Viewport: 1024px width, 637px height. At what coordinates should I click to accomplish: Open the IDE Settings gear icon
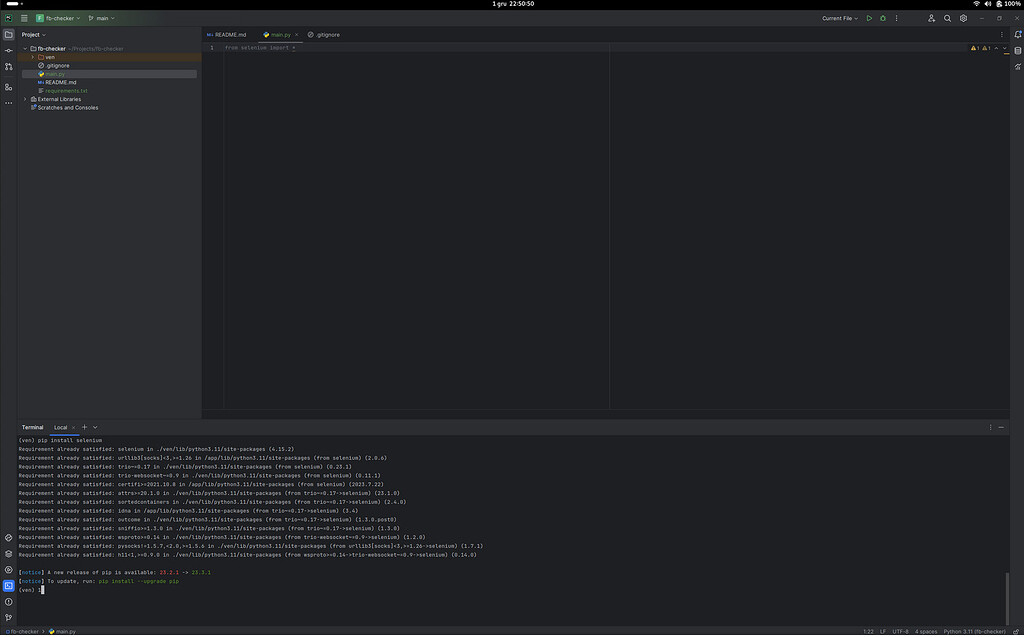963,18
